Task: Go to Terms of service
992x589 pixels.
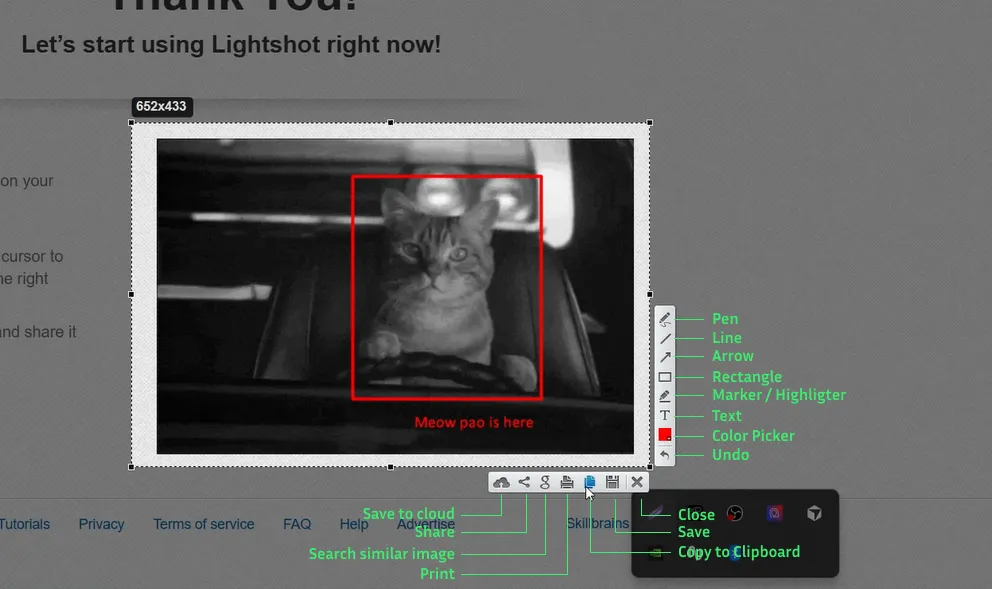Action: point(204,524)
